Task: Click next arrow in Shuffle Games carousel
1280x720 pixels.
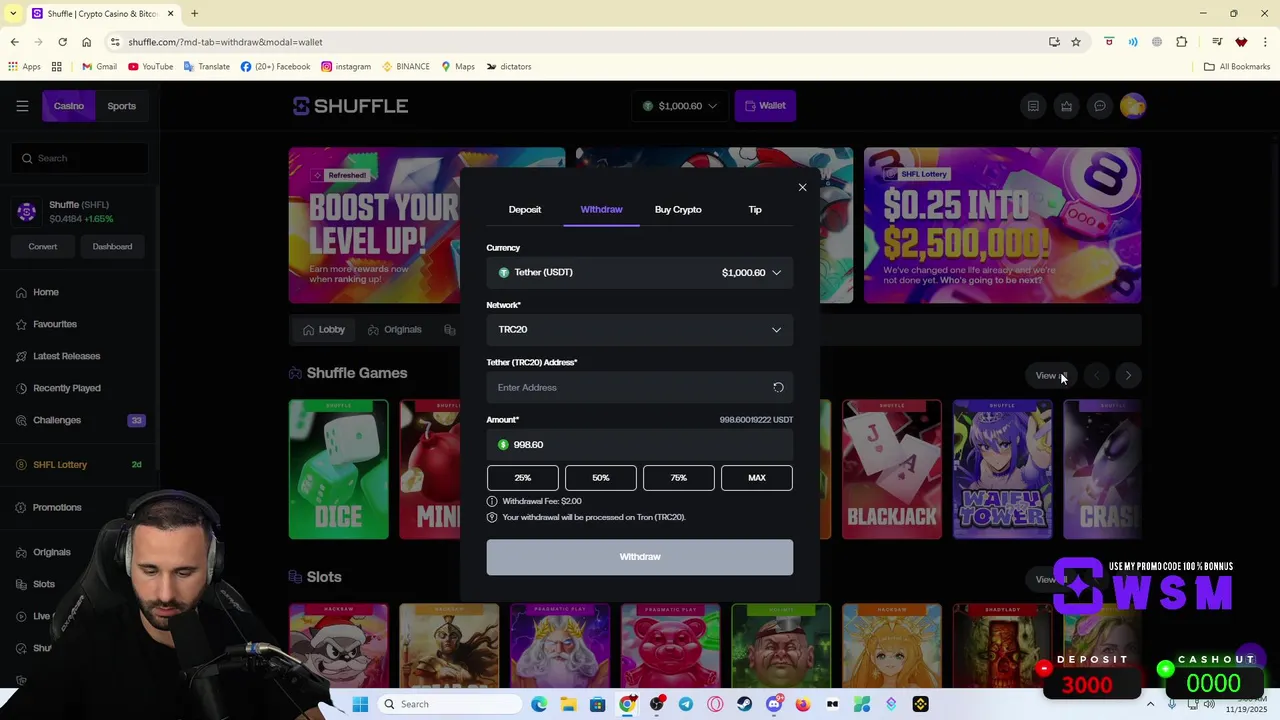Action: pos(1128,376)
